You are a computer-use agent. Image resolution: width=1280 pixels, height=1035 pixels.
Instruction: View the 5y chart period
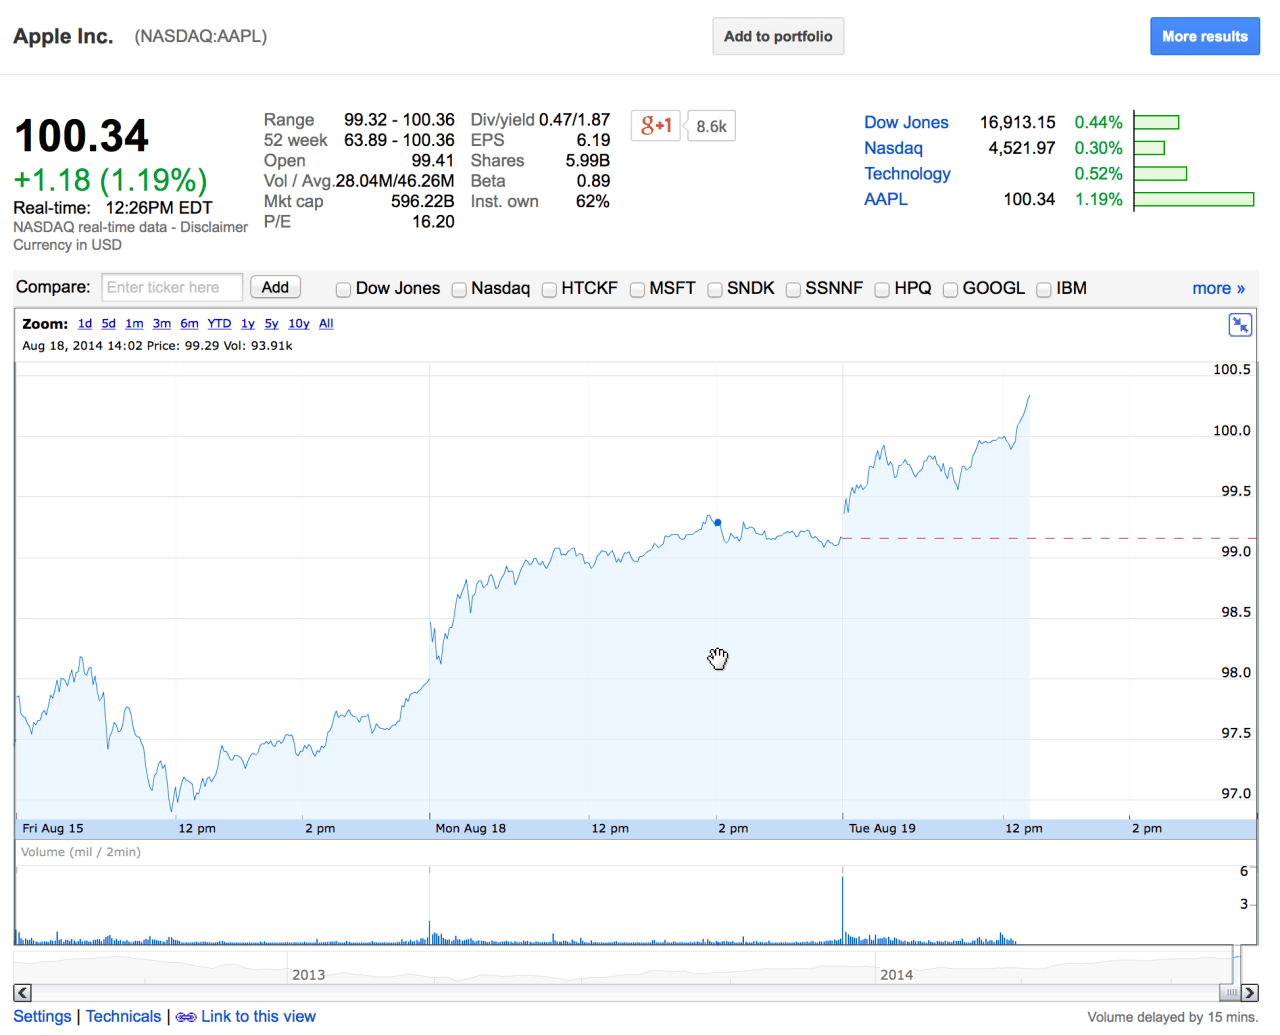(x=271, y=323)
